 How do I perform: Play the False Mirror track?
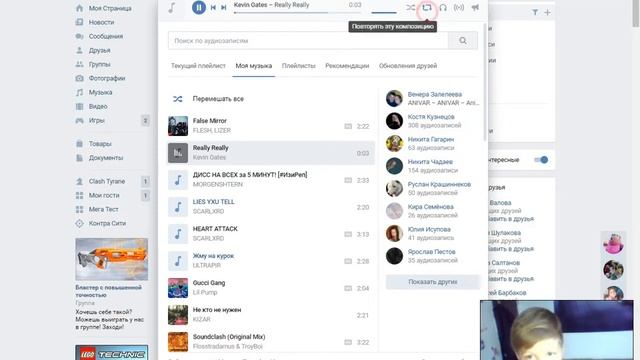tap(271, 126)
